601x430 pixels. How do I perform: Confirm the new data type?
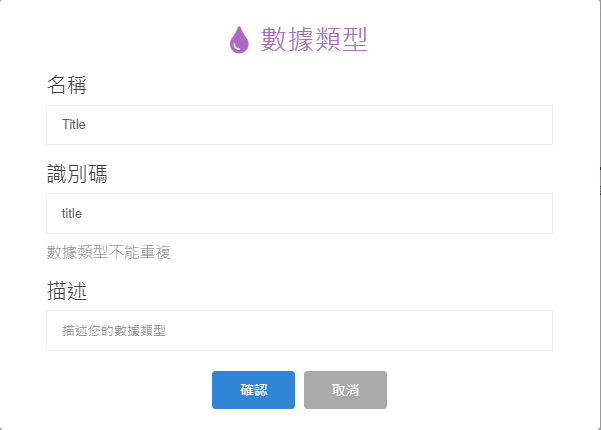click(253, 390)
